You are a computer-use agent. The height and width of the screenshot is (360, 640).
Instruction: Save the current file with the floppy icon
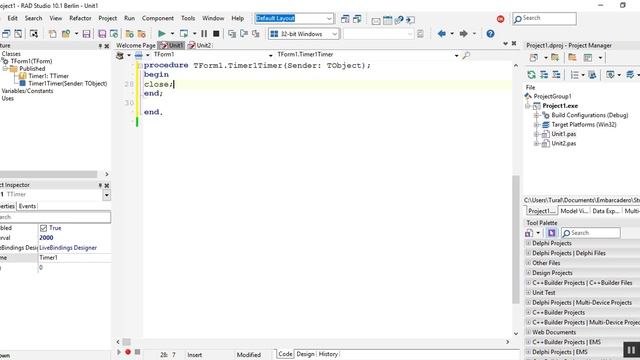(86, 33)
